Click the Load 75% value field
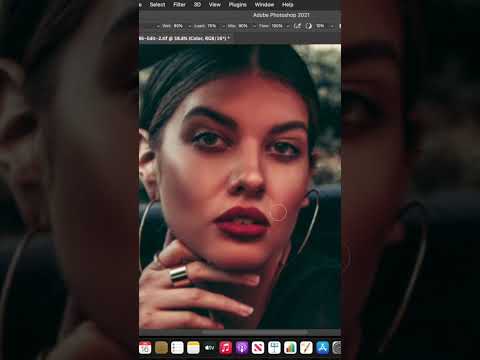 click(x=212, y=26)
